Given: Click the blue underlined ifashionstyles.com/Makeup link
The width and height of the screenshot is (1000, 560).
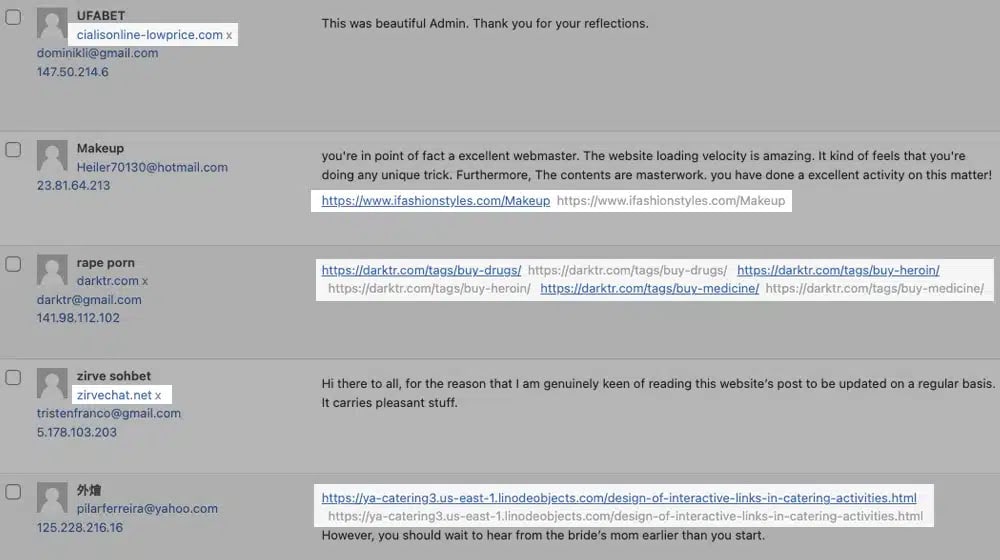Looking at the screenshot, I should tap(435, 201).
